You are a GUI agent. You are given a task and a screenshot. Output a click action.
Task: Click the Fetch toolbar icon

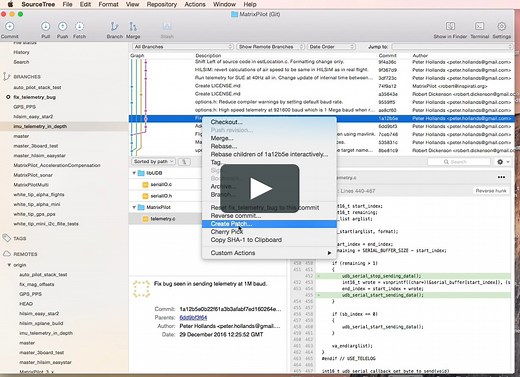point(79,27)
